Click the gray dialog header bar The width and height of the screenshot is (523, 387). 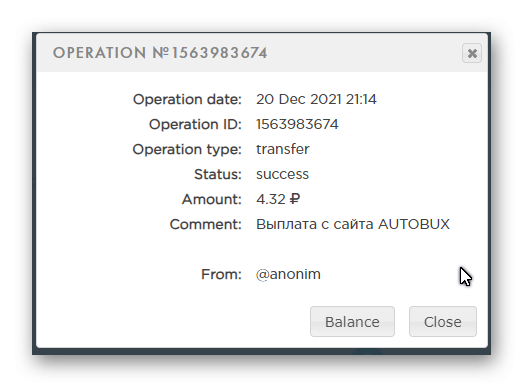(x=262, y=53)
